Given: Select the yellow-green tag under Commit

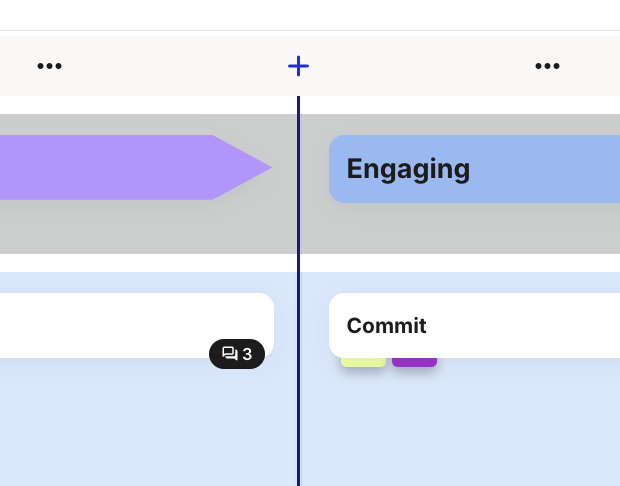Looking at the screenshot, I should (363, 362).
